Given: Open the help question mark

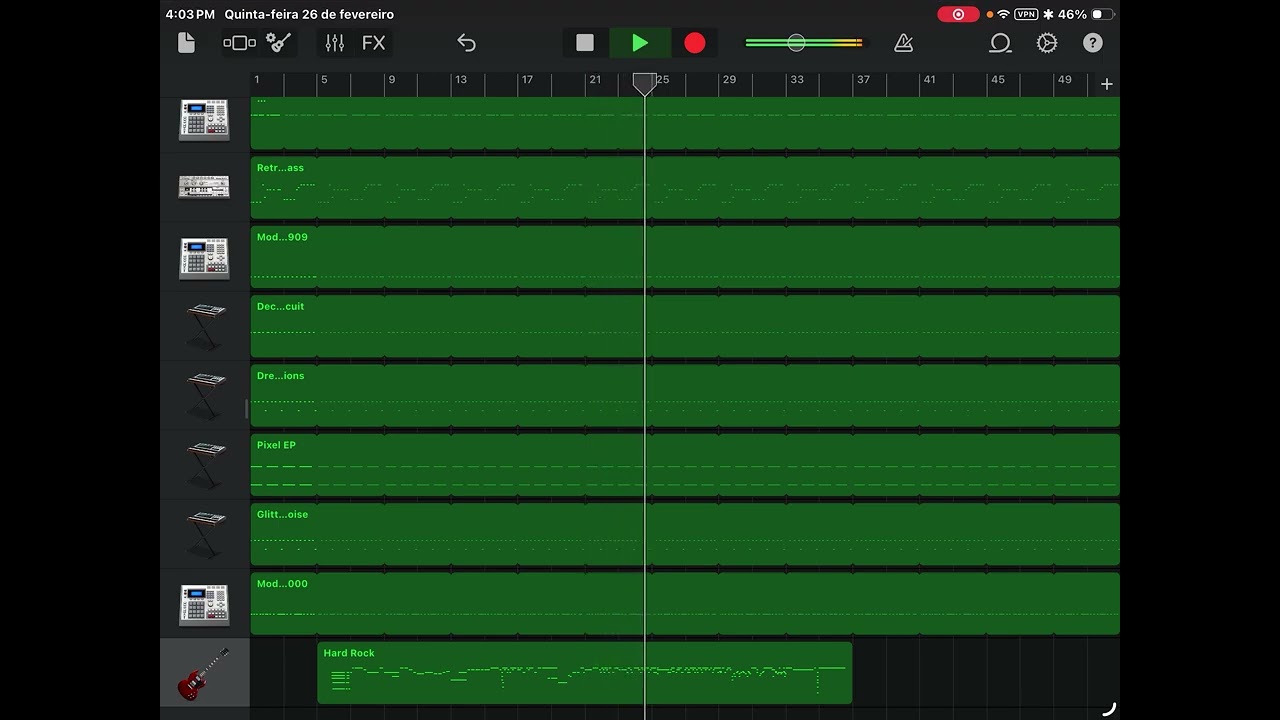Looking at the screenshot, I should tap(1093, 43).
